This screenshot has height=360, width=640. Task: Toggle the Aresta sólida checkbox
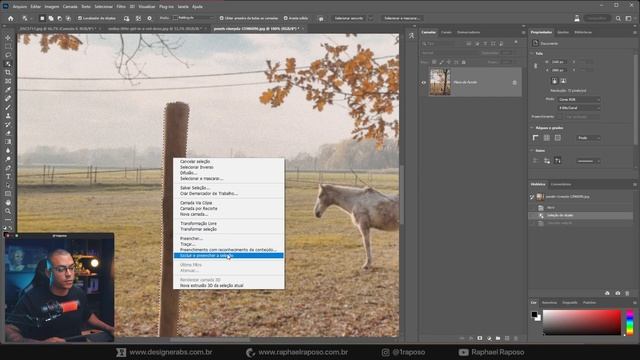pos(286,18)
